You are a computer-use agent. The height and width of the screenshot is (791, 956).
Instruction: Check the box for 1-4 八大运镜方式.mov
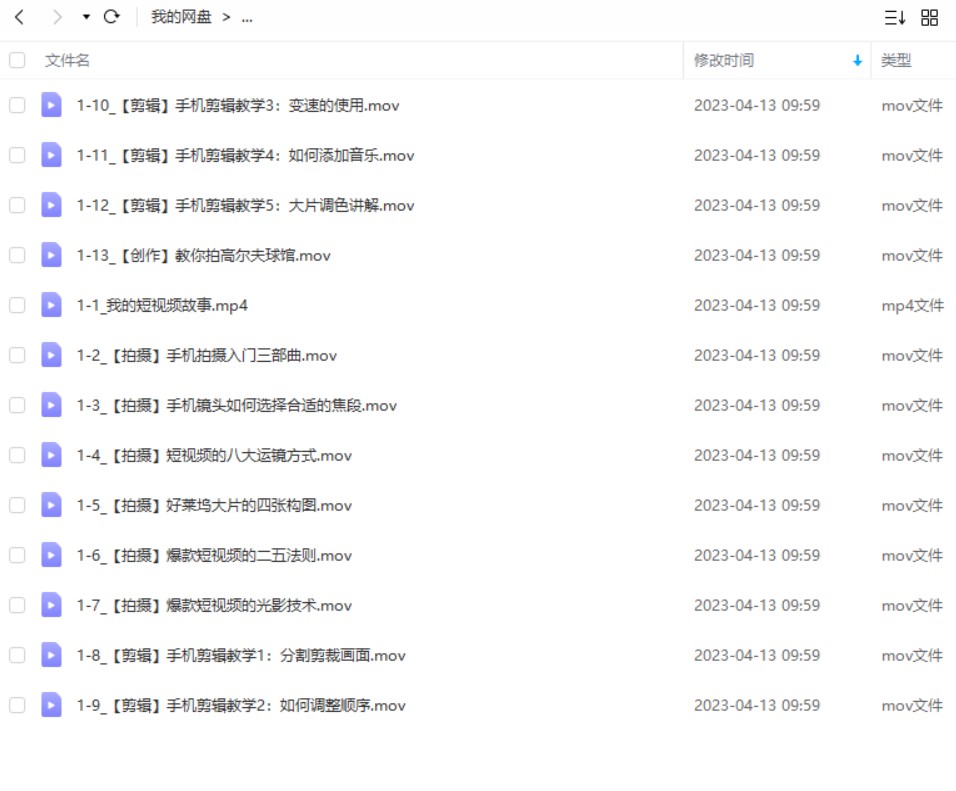click(17, 456)
